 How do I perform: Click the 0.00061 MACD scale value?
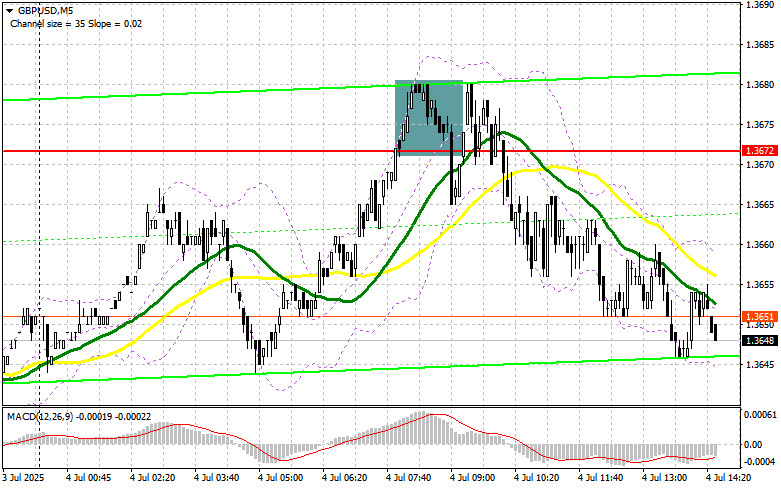(759, 414)
